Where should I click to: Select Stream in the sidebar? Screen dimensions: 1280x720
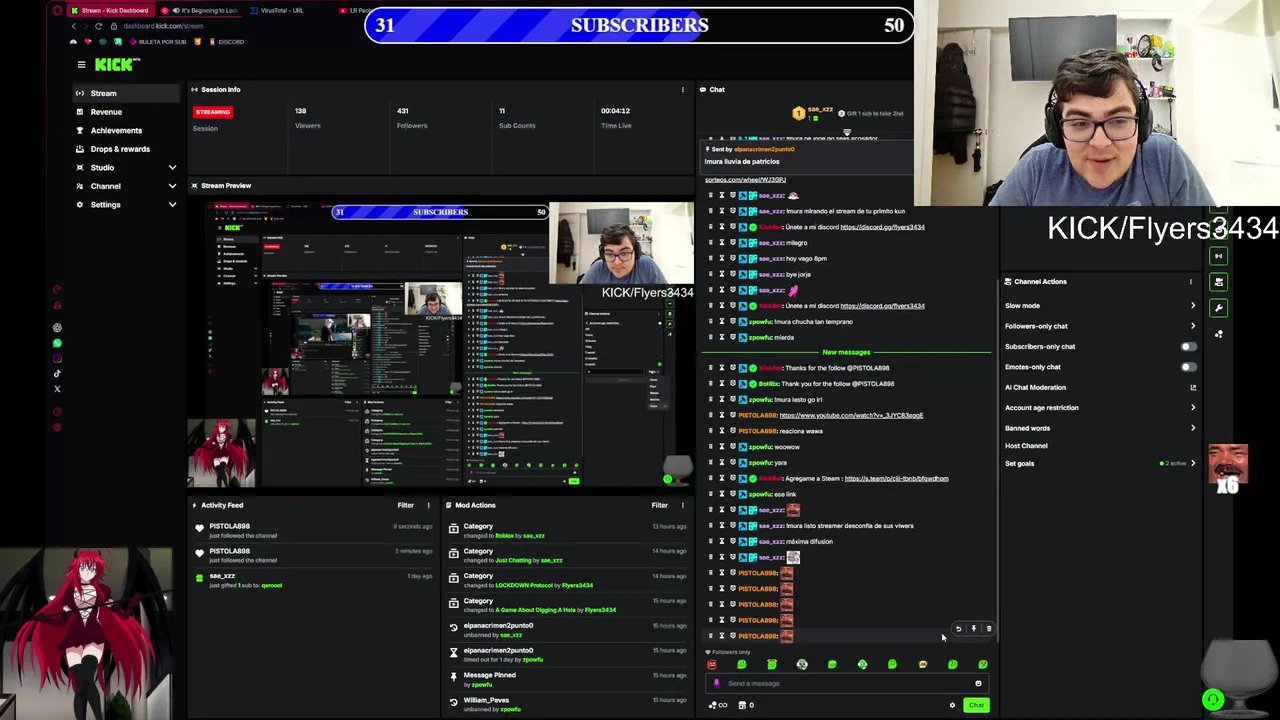click(x=126, y=93)
